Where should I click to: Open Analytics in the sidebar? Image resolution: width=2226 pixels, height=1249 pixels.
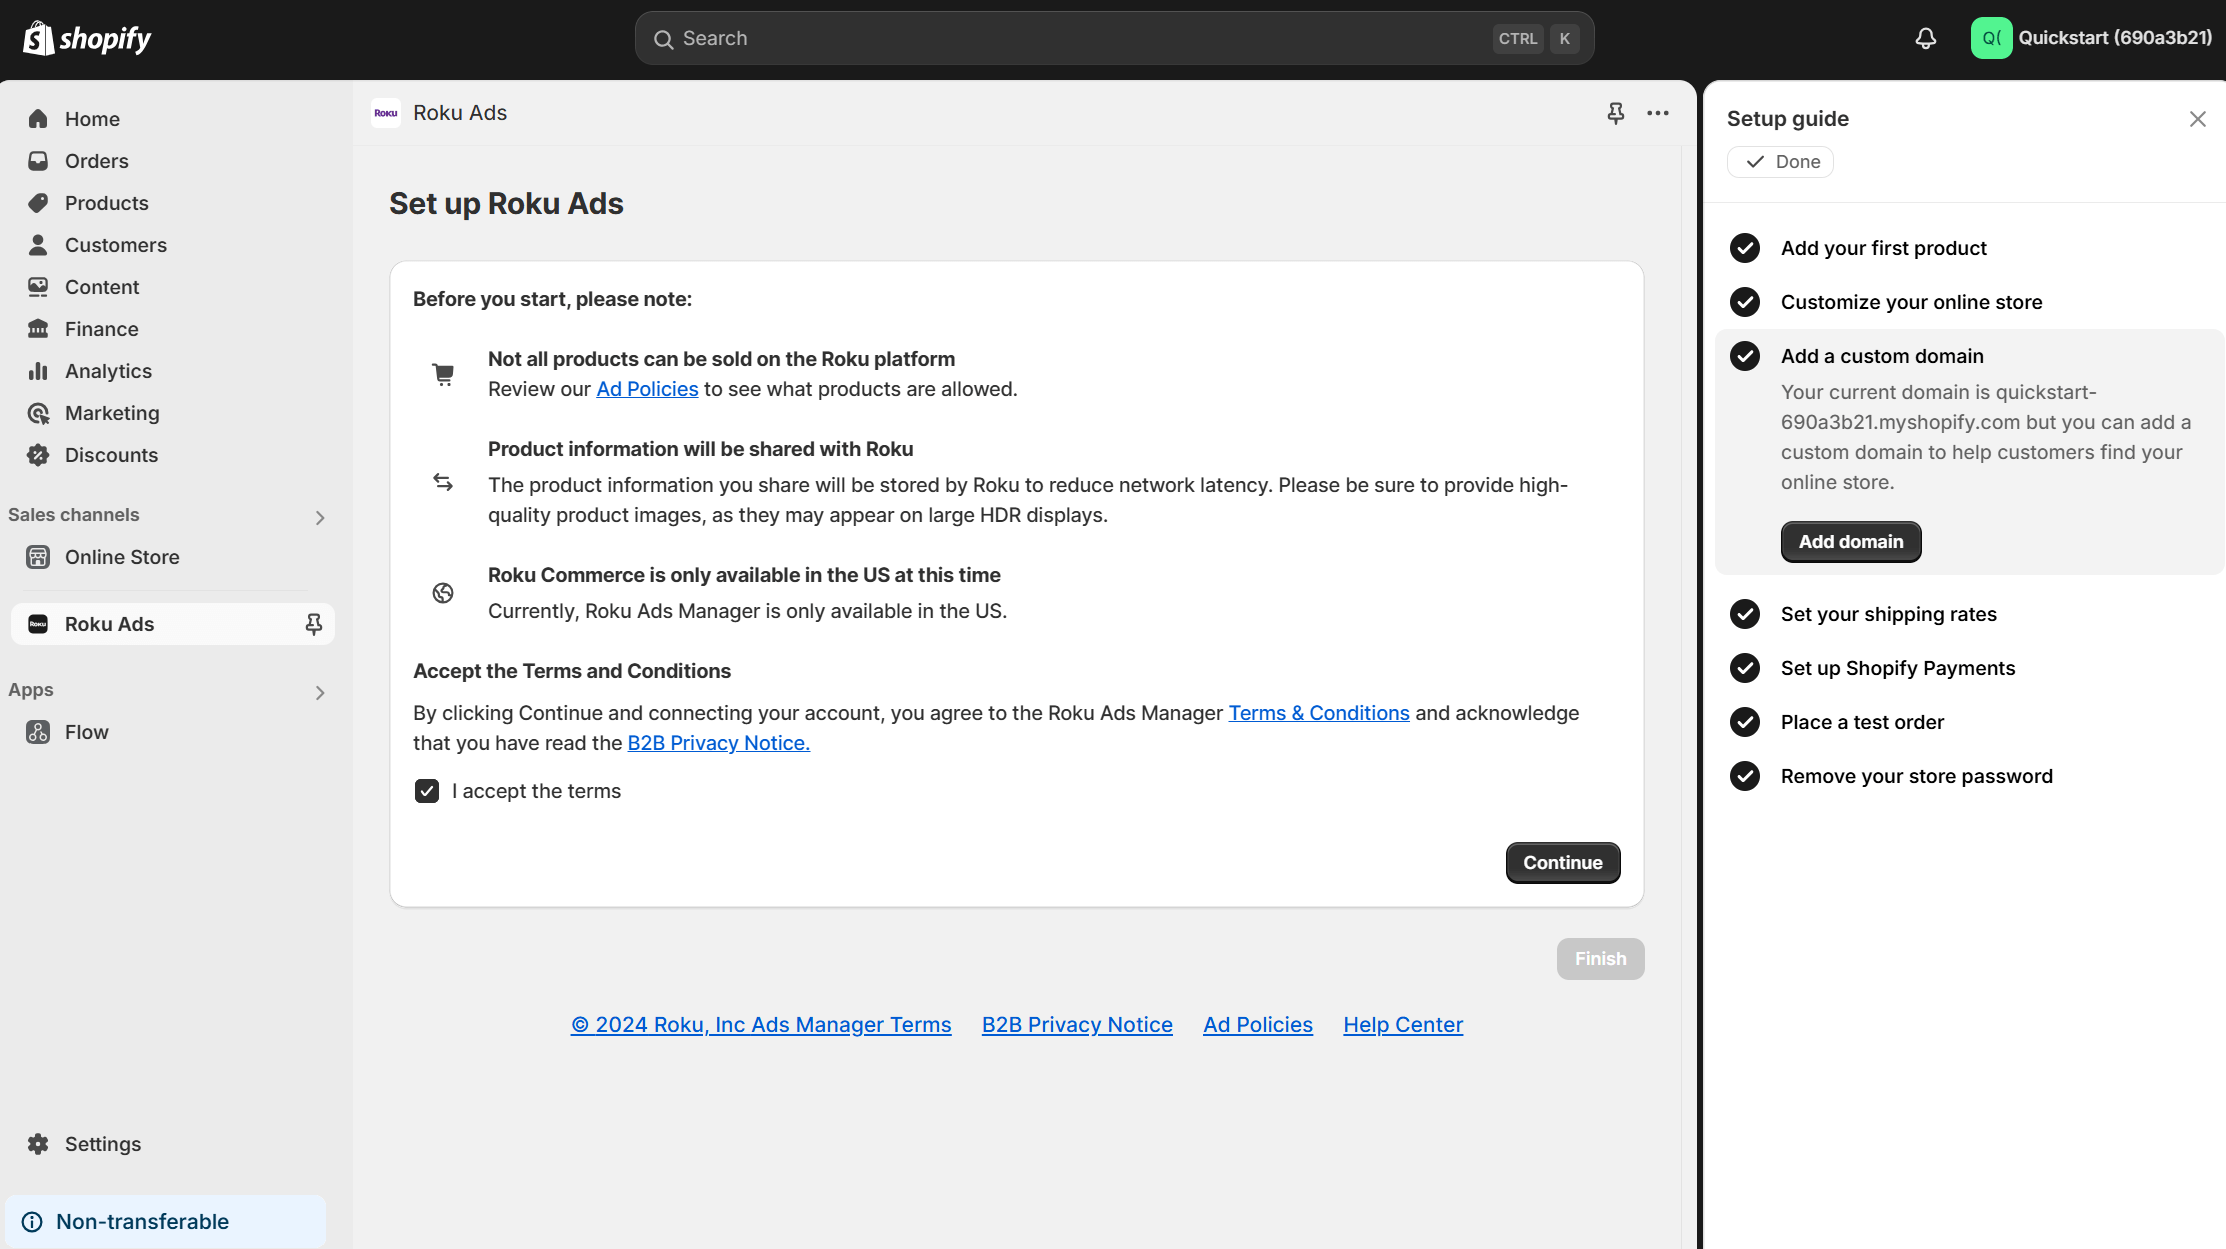(108, 371)
